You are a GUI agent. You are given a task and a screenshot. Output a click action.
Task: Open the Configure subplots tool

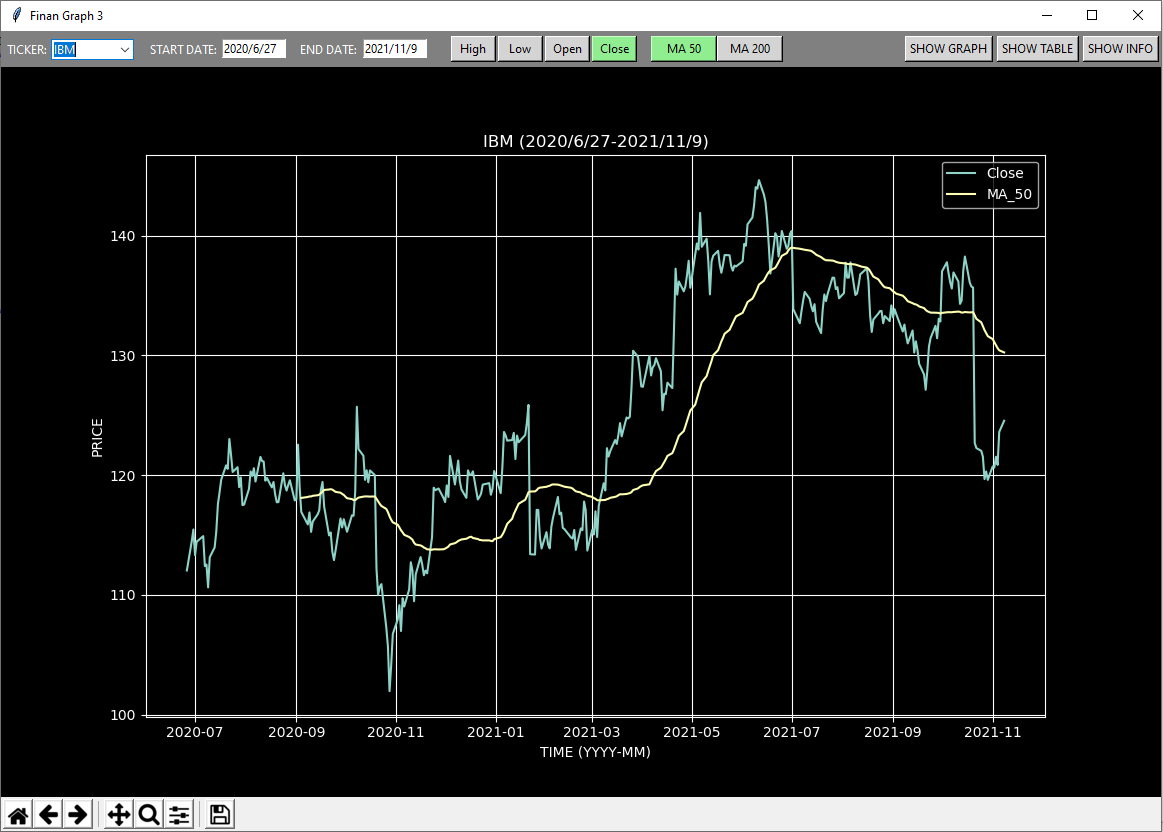pyautogui.click(x=179, y=815)
